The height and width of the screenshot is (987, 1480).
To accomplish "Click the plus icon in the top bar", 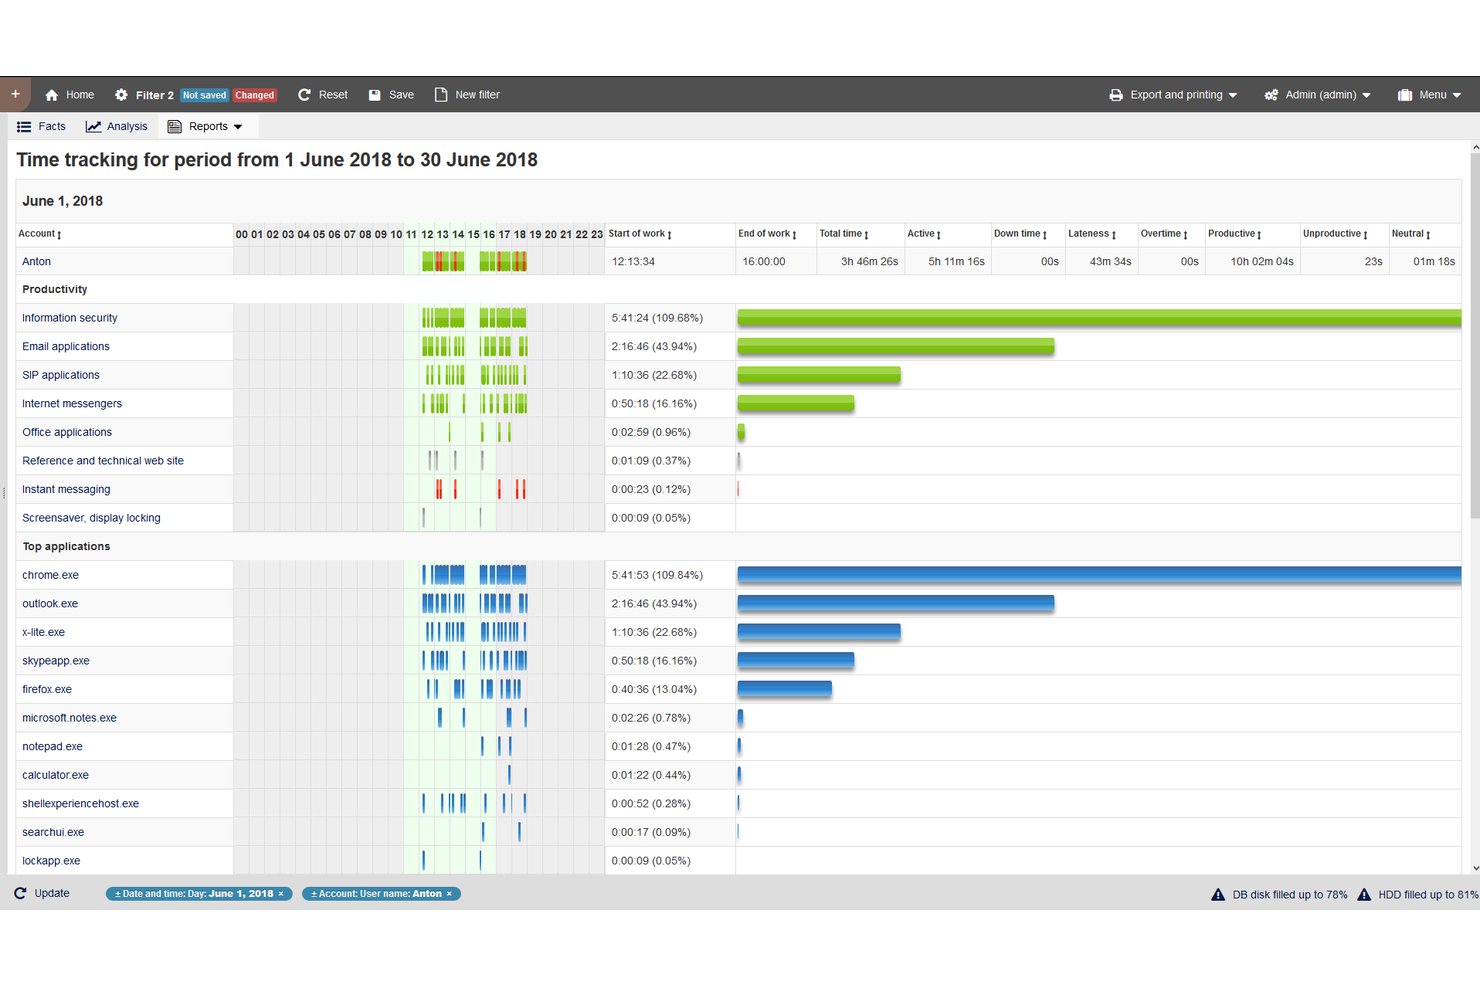I will pos(15,94).
